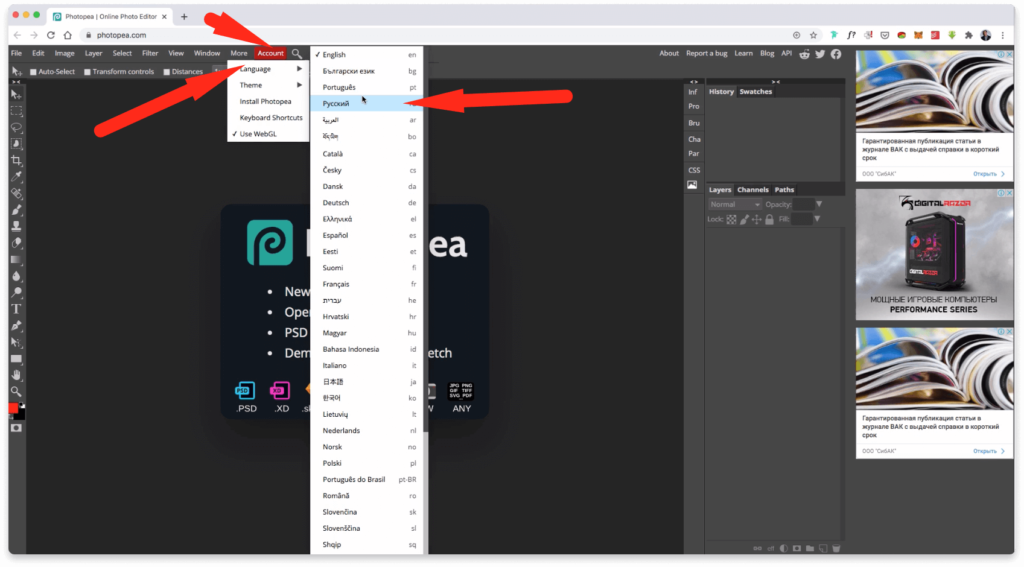1024x567 pixels.
Task: Click the lock-all padlock icon in Layers
Action: 770,219
